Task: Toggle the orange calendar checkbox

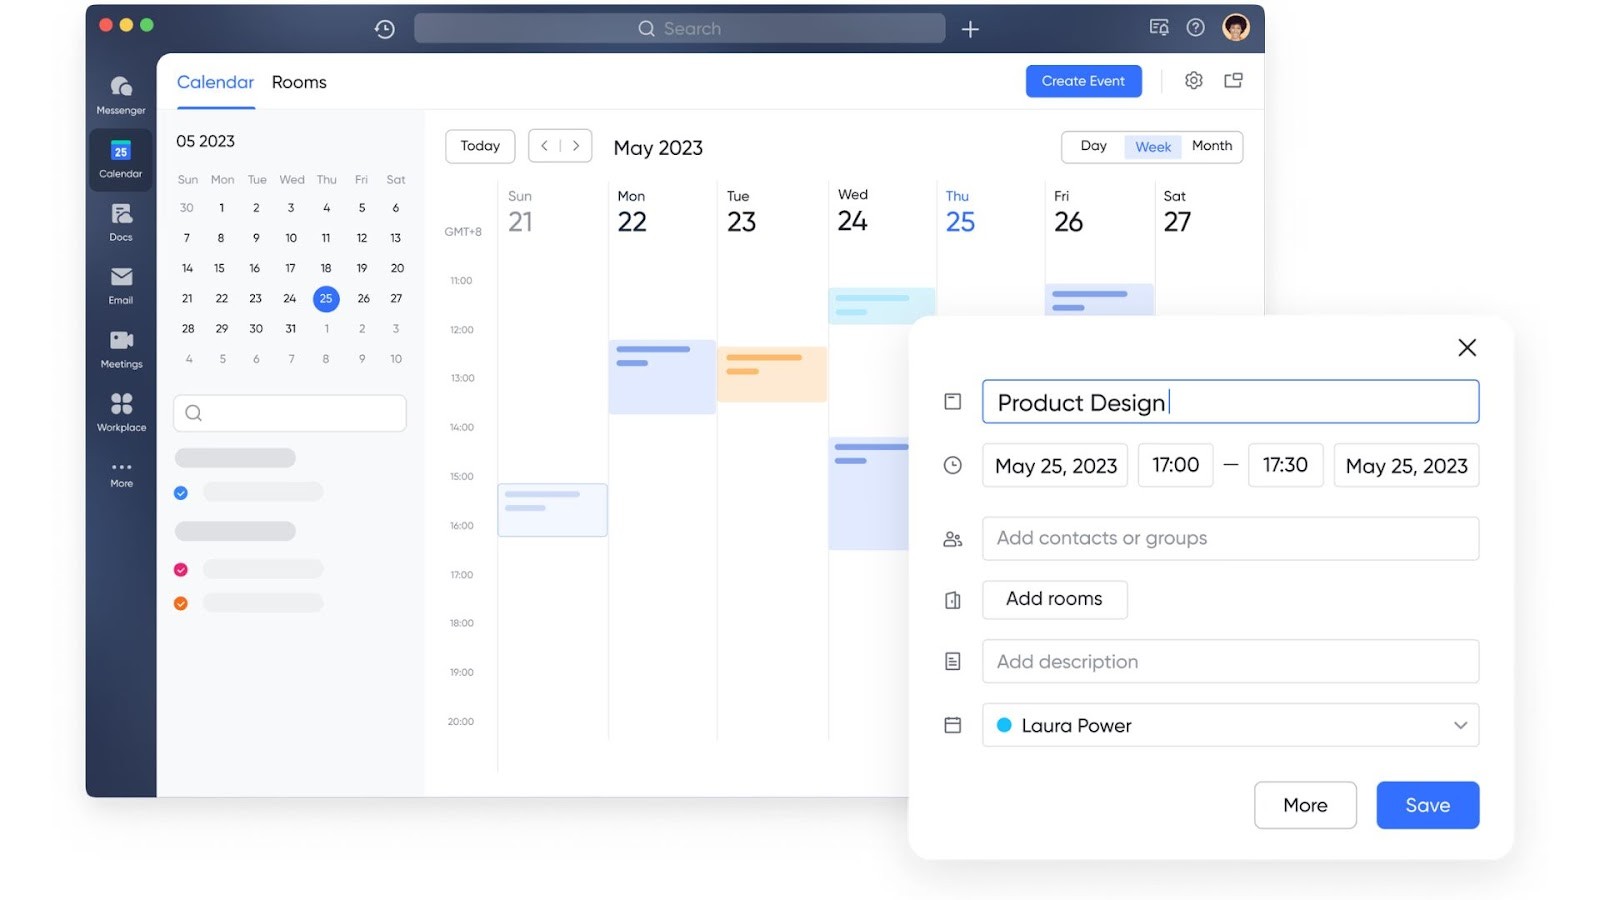Action: click(x=181, y=603)
